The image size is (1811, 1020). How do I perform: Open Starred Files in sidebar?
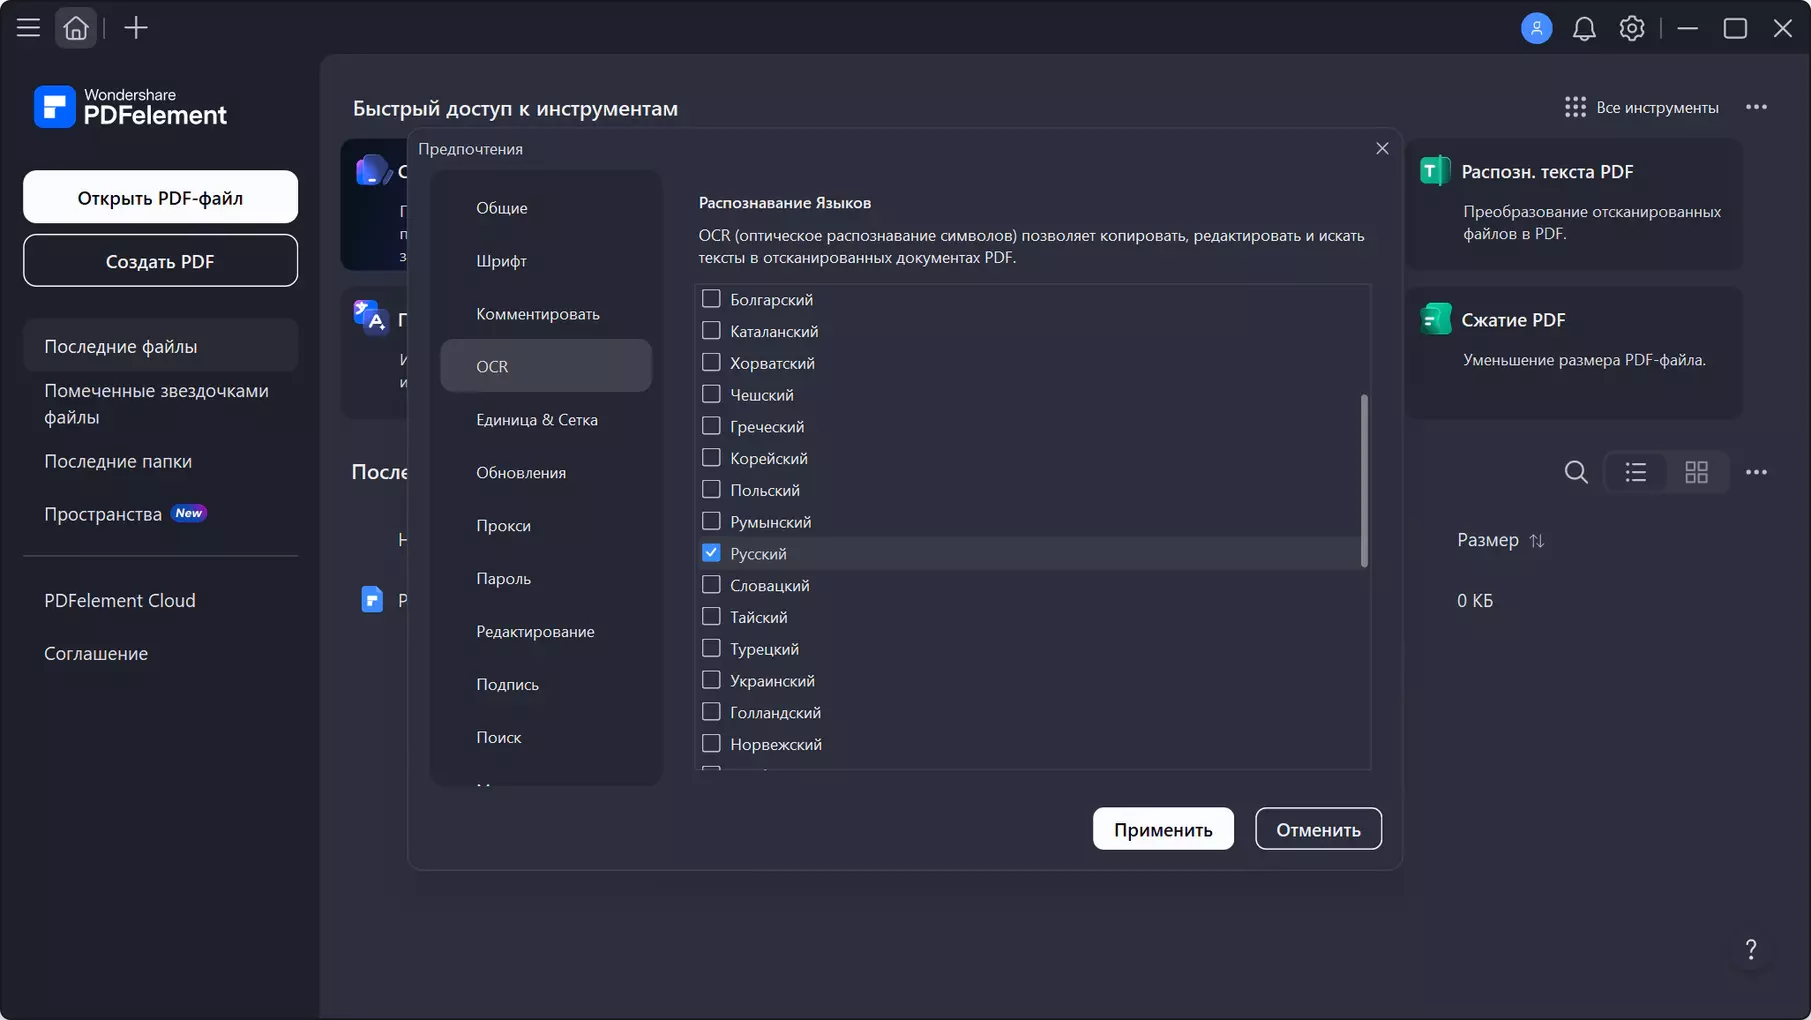pyautogui.click(x=160, y=404)
